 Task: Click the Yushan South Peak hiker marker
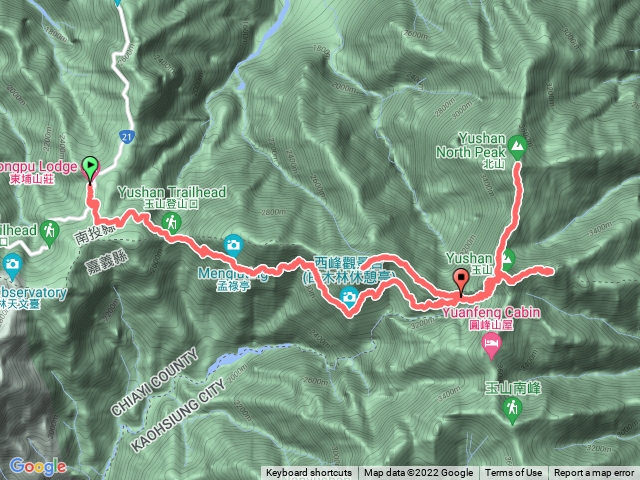click(512, 410)
